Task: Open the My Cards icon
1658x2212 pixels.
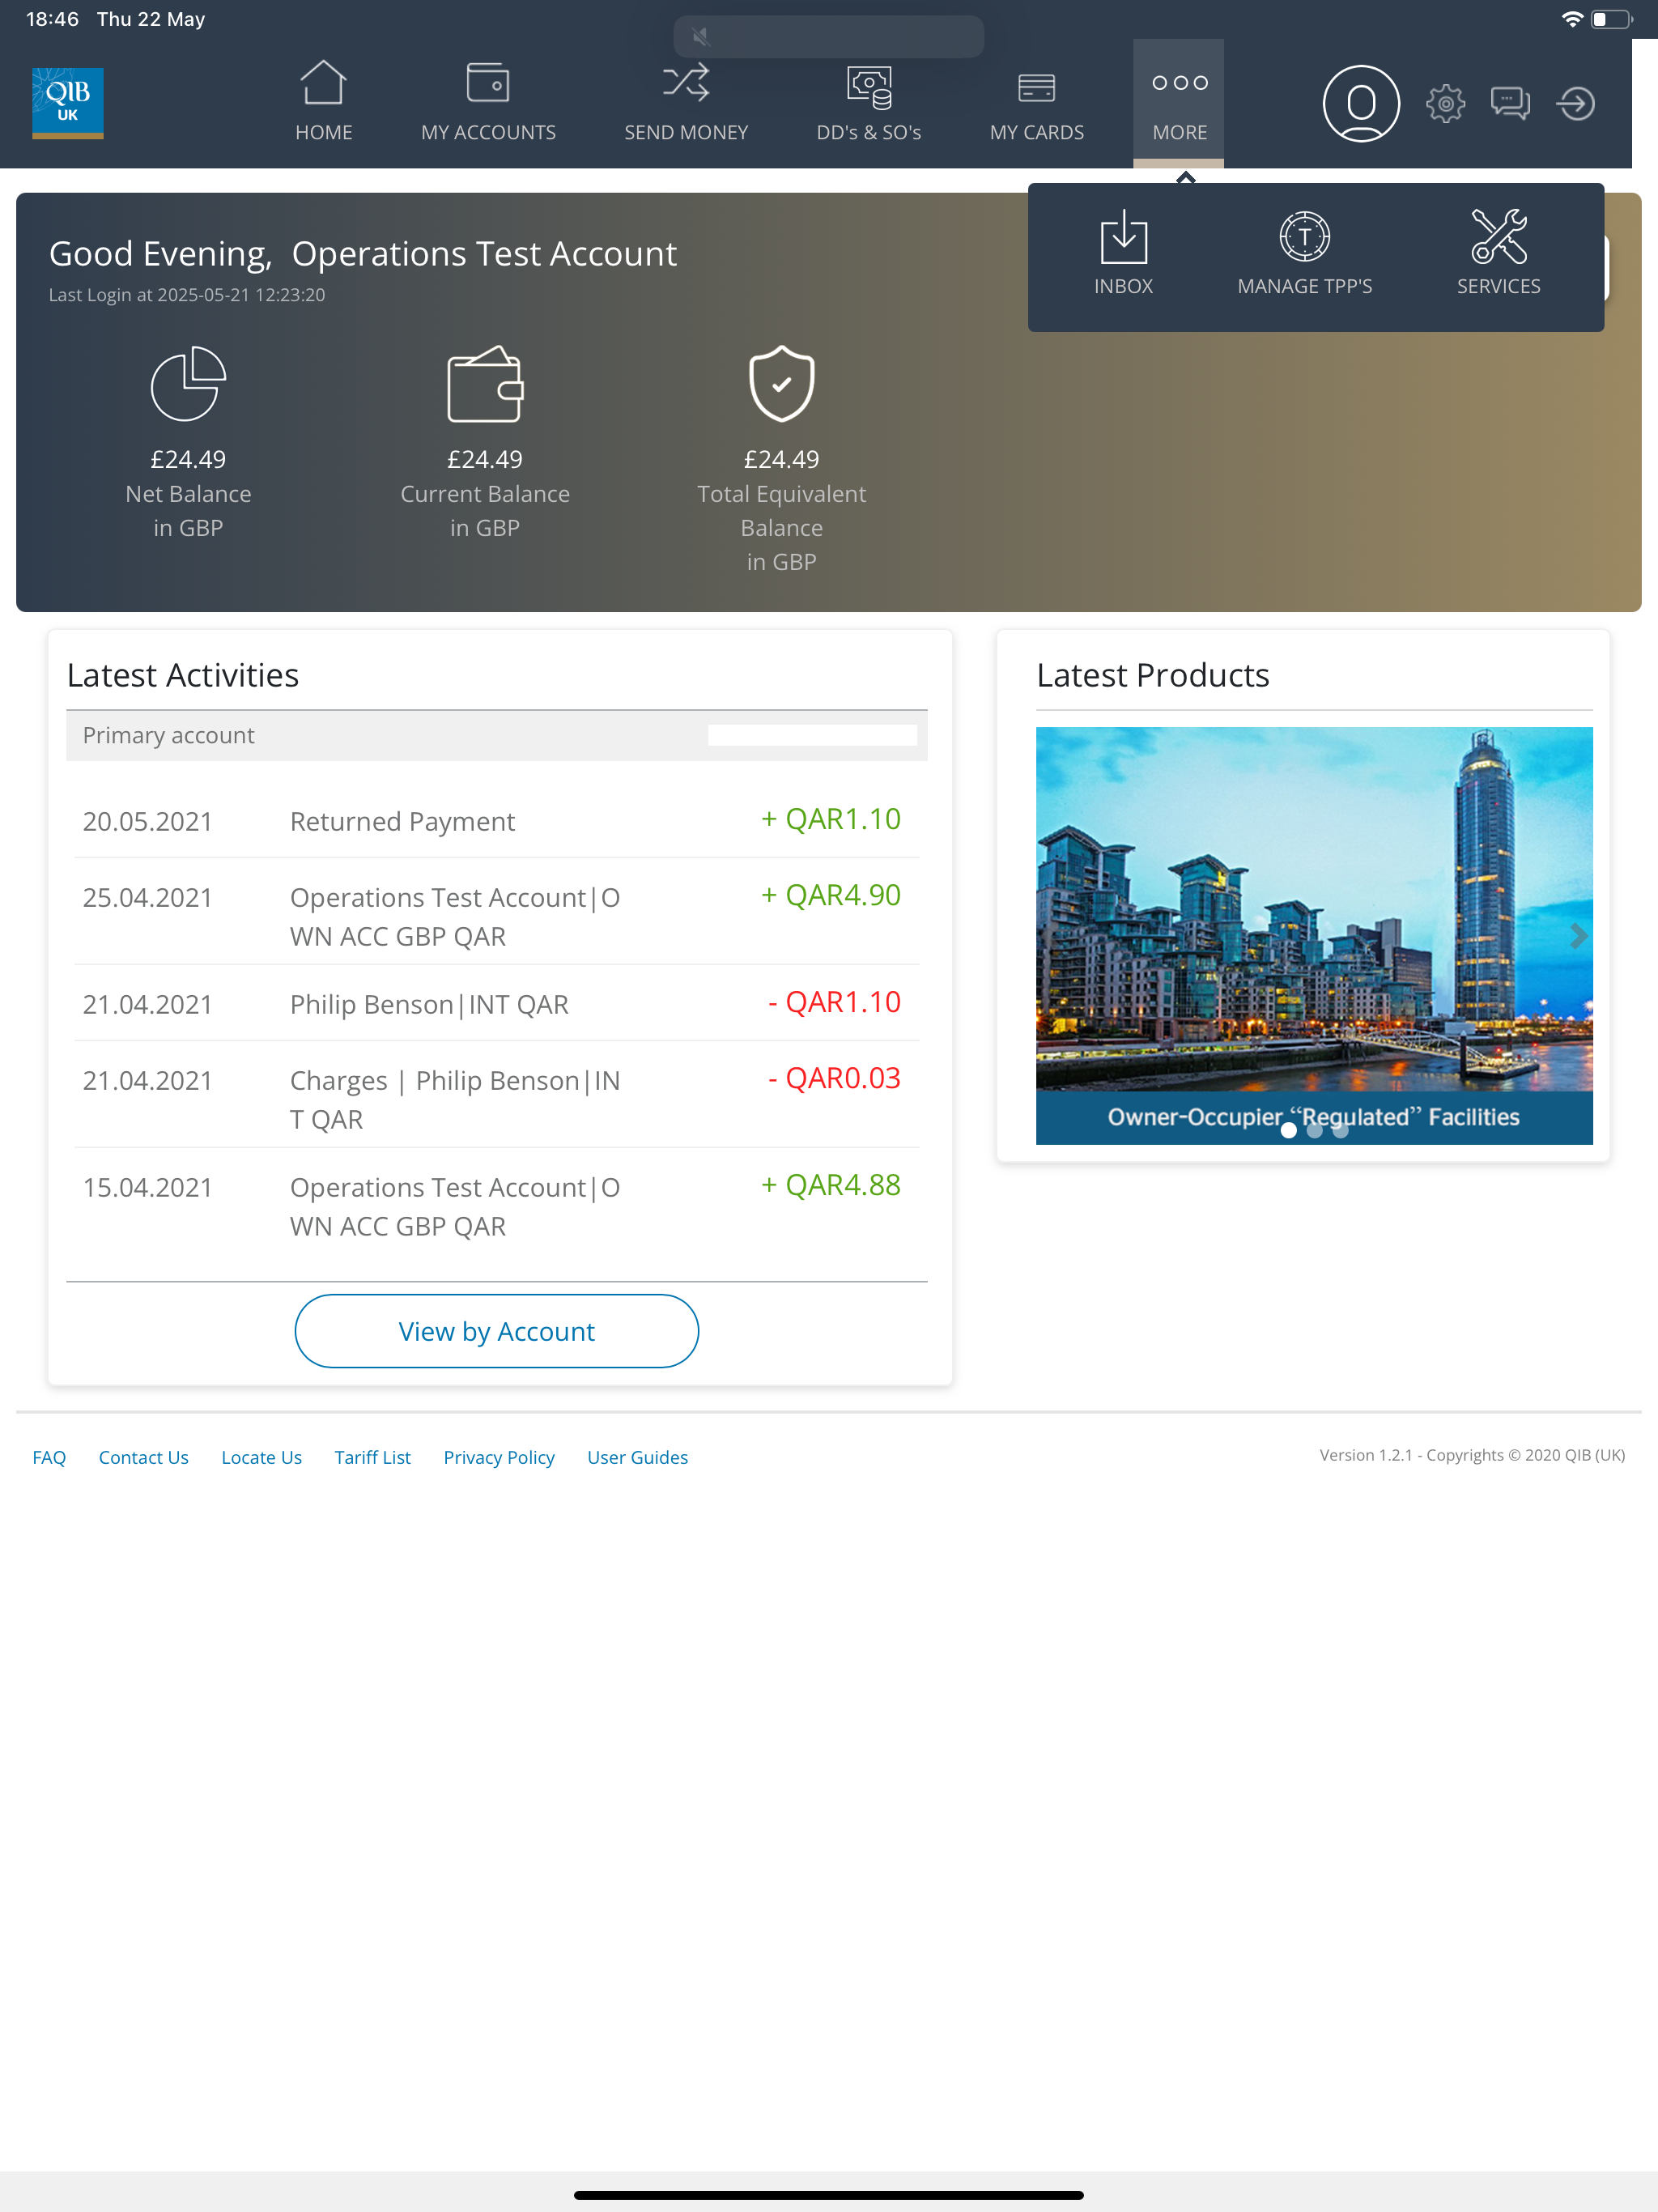Action: tap(1036, 88)
